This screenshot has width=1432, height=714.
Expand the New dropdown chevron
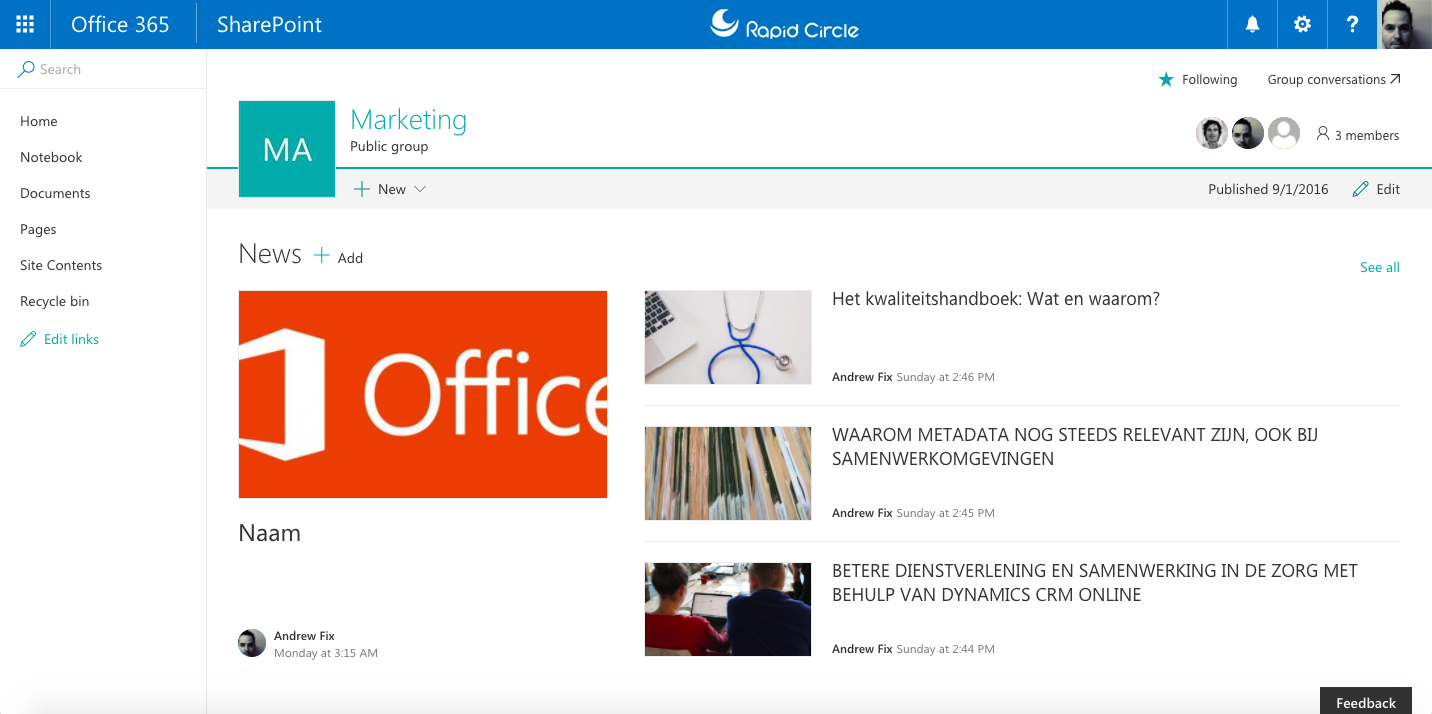point(420,189)
